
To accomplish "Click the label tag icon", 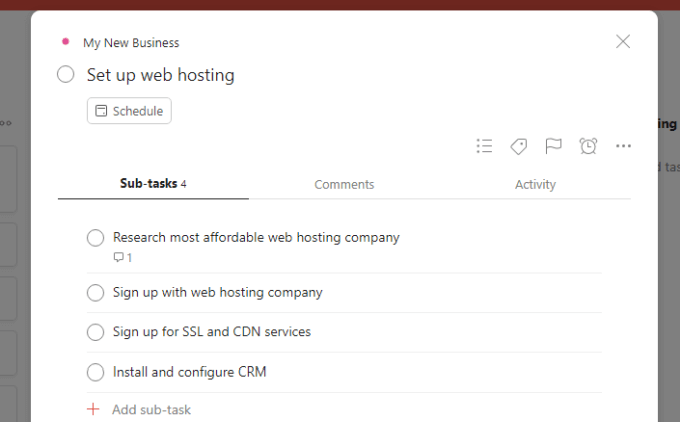I will coord(519,146).
